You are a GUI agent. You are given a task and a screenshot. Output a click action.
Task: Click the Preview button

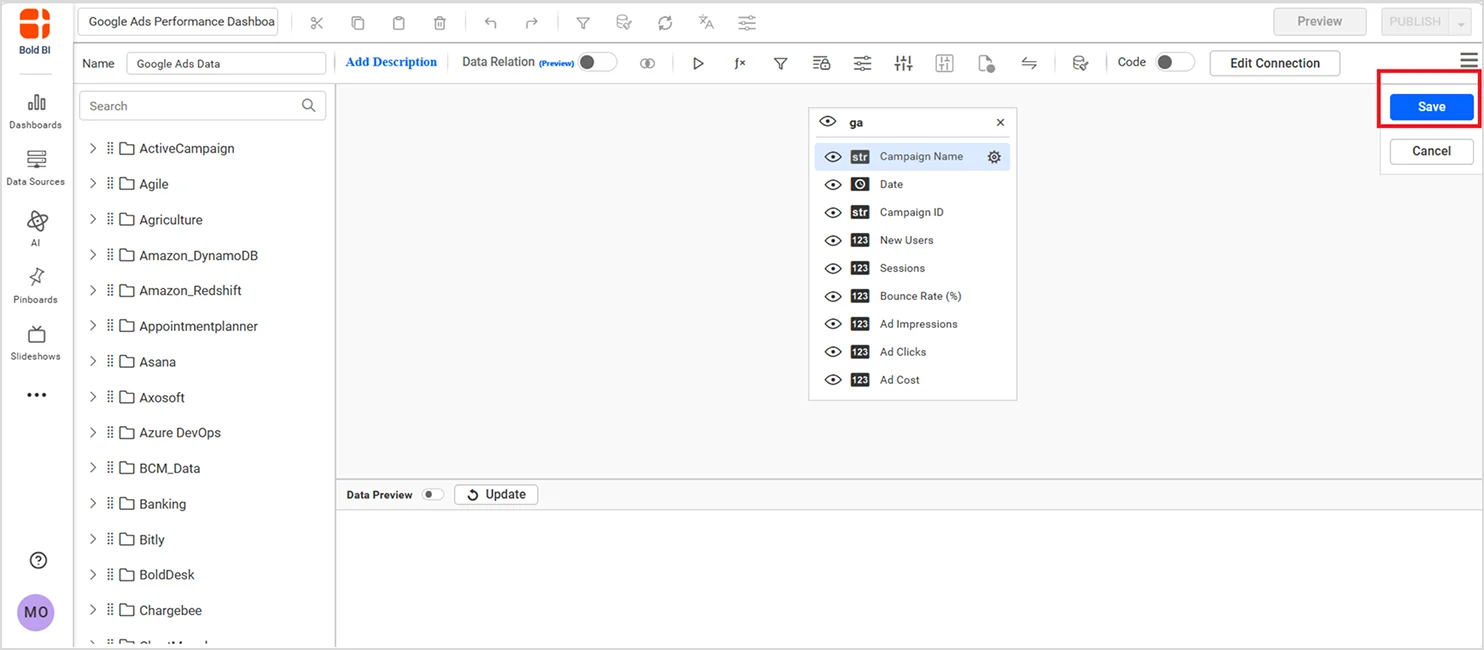coord(1319,22)
